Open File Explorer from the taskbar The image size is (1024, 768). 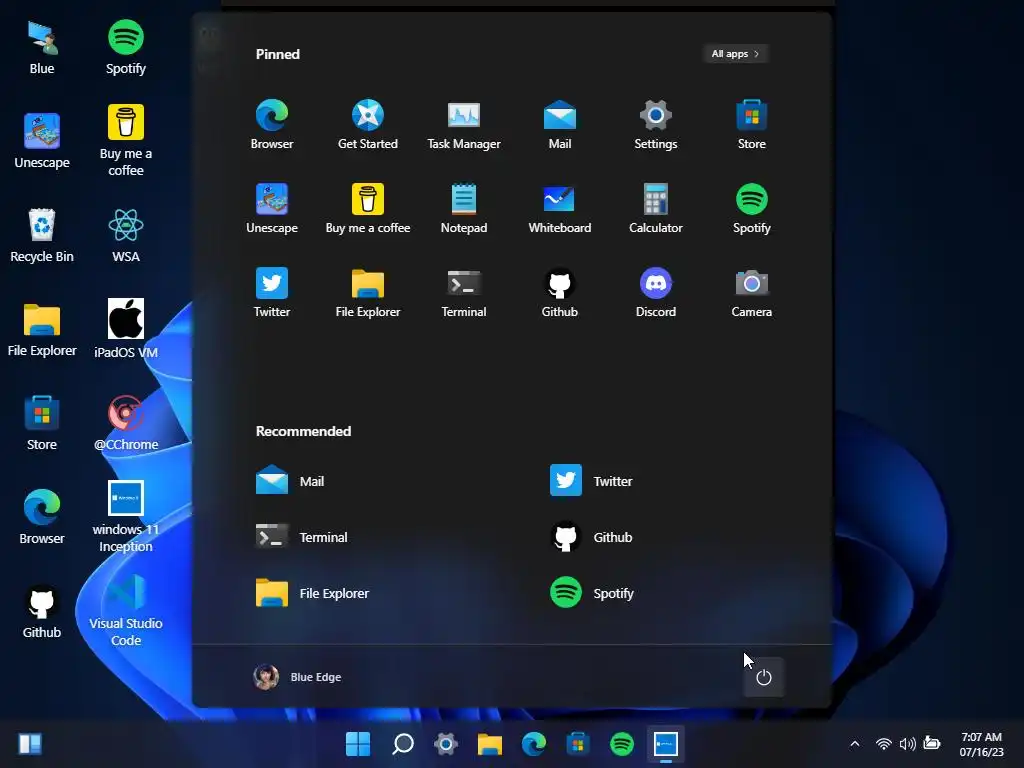(x=490, y=744)
